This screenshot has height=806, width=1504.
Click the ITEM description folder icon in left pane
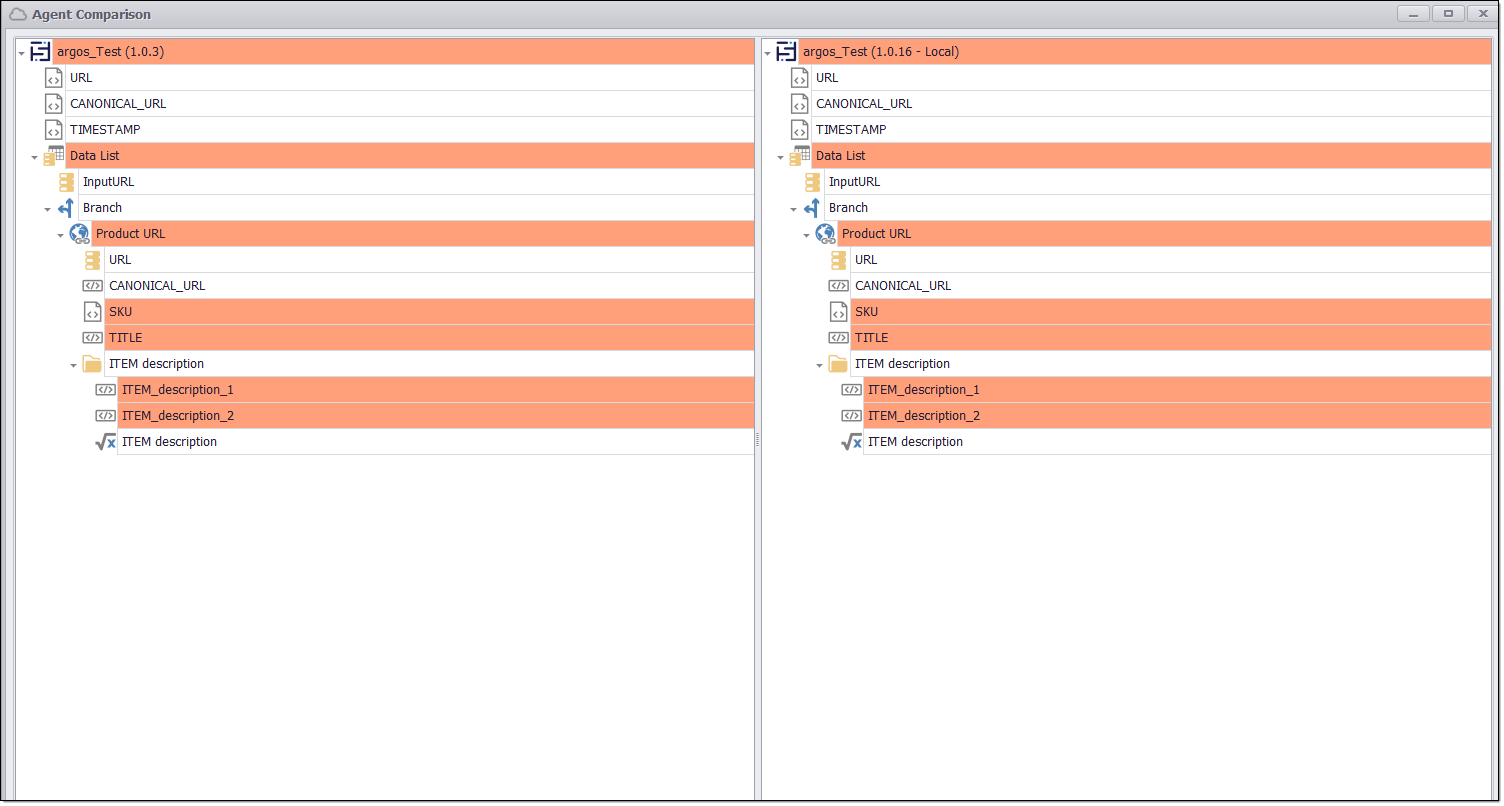[x=92, y=364]
